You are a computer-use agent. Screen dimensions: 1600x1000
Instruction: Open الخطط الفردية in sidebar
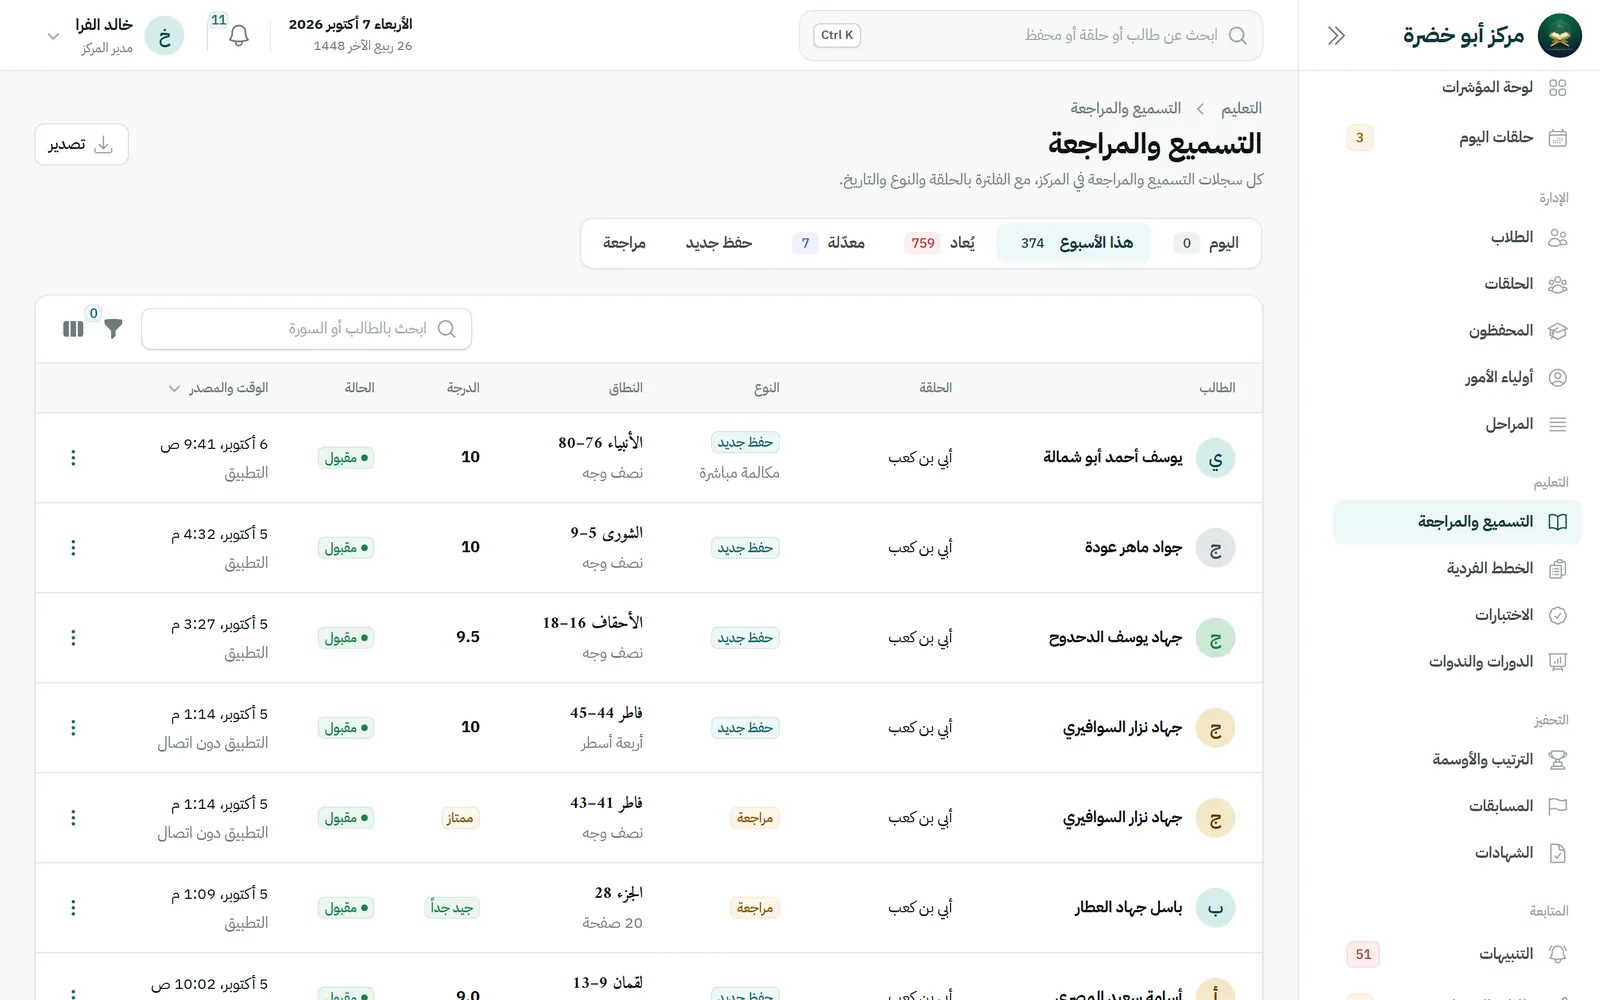tap(1458, 569)
